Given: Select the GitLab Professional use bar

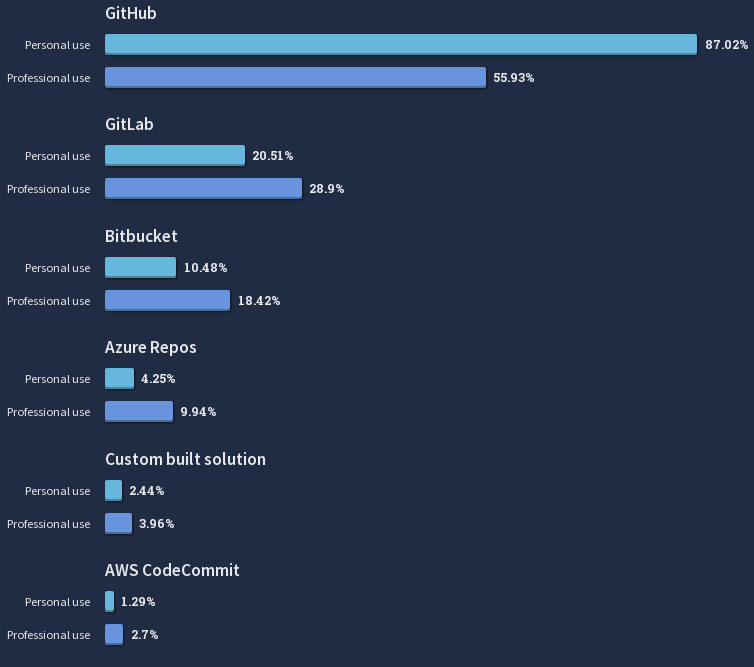Looking at the screenshot, I should tap(203, 189).
